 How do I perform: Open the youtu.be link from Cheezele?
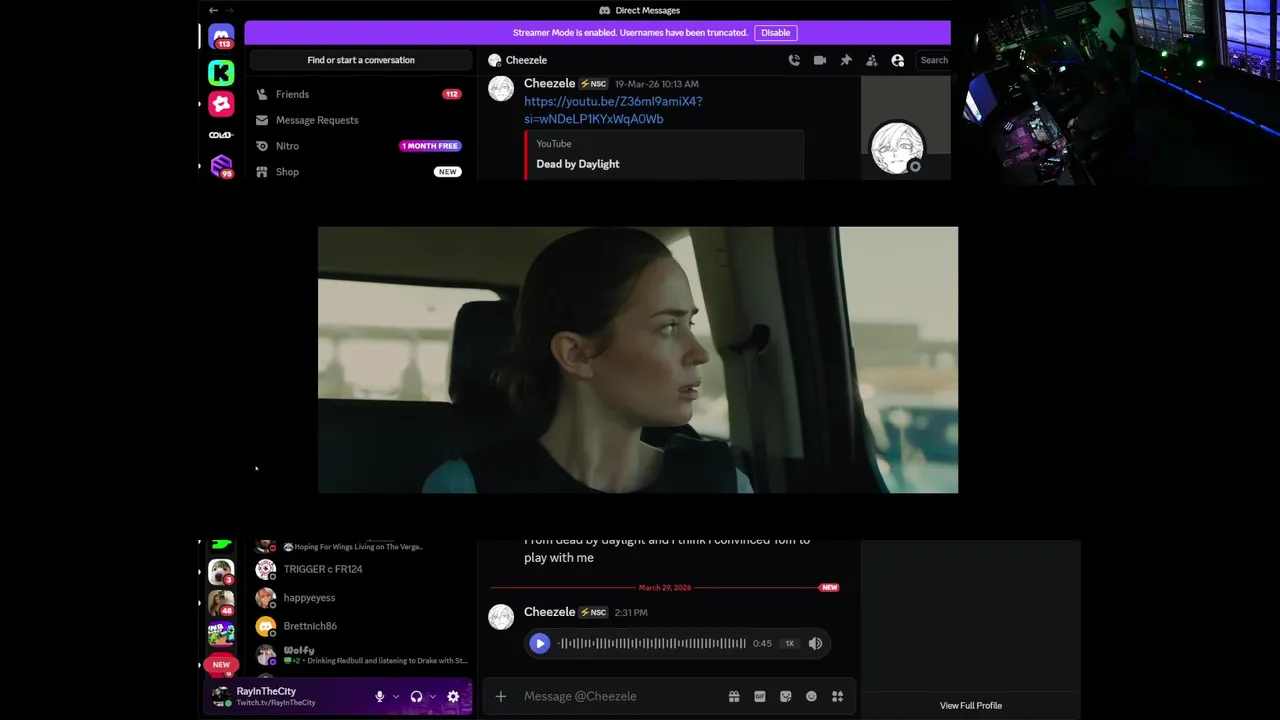613,110
